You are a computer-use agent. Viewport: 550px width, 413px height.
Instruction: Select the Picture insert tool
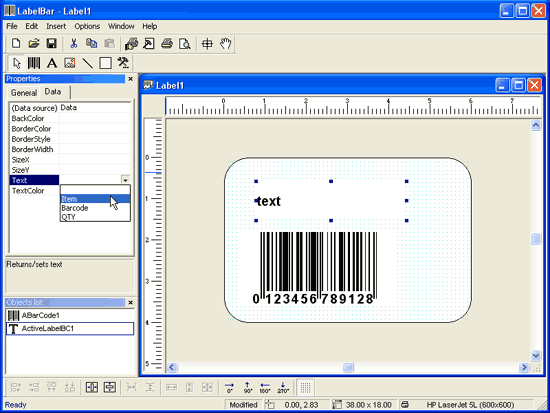click(69, 63)
